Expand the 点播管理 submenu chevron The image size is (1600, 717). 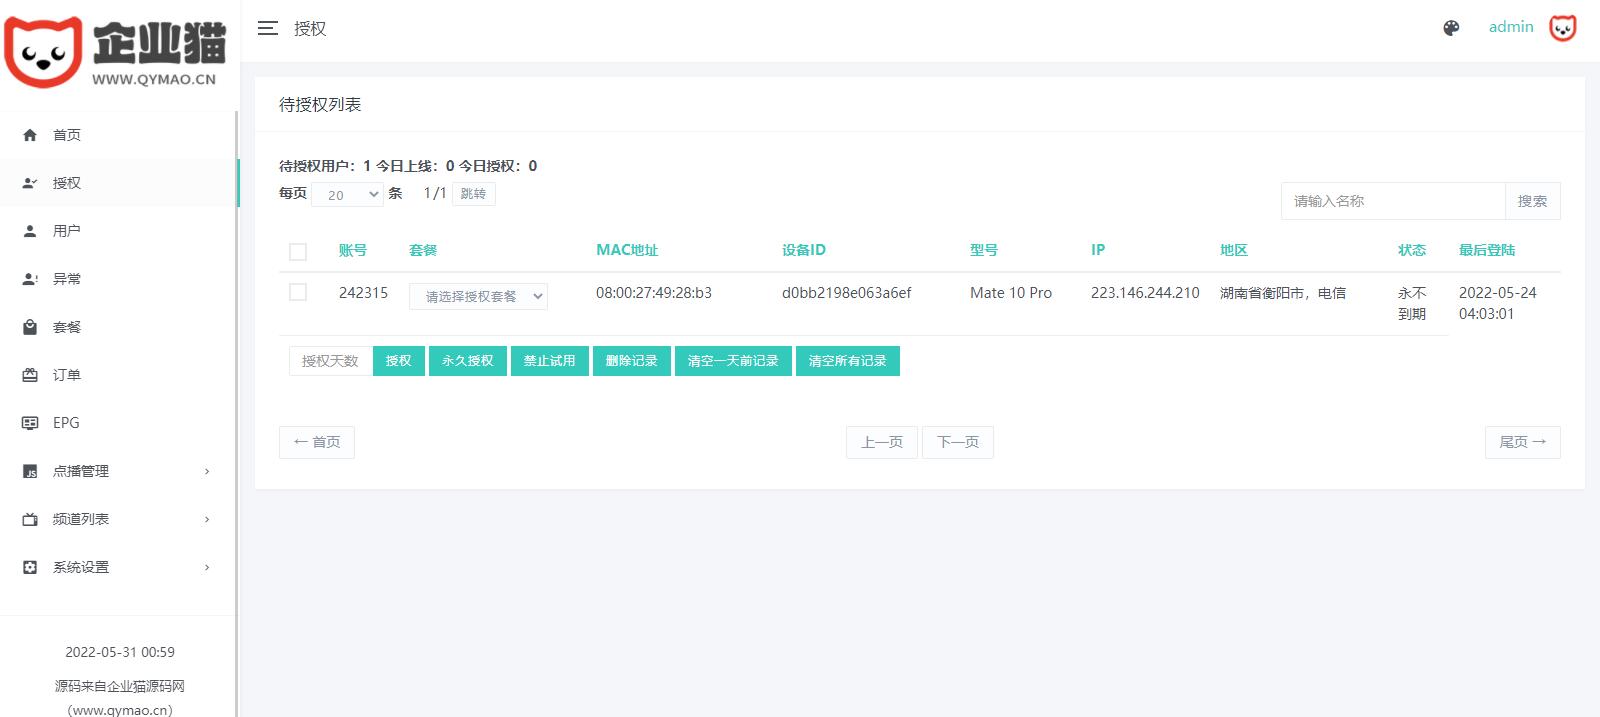coord(207,471)
